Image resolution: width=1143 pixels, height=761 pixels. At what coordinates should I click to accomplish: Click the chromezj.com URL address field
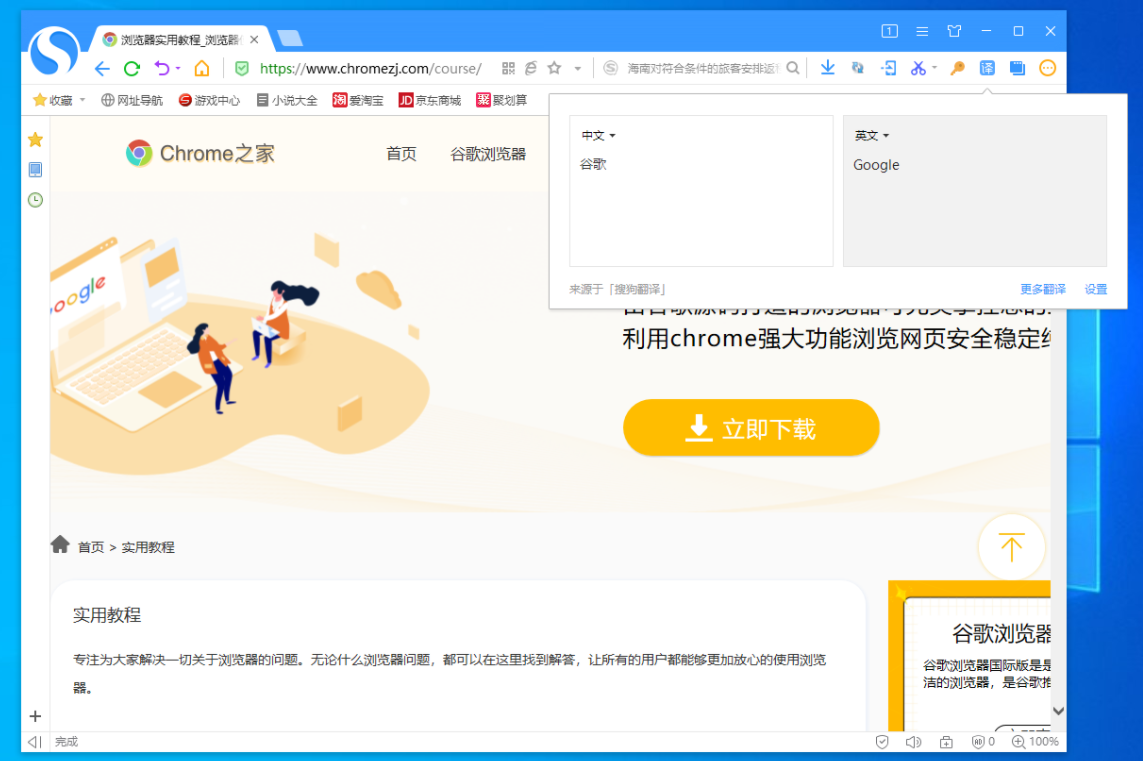coord(370,69)
